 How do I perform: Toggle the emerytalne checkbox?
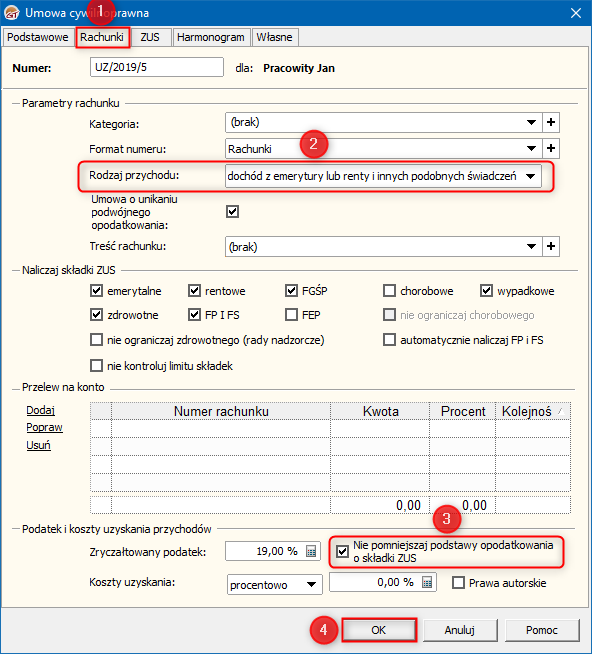click(96, 291)
